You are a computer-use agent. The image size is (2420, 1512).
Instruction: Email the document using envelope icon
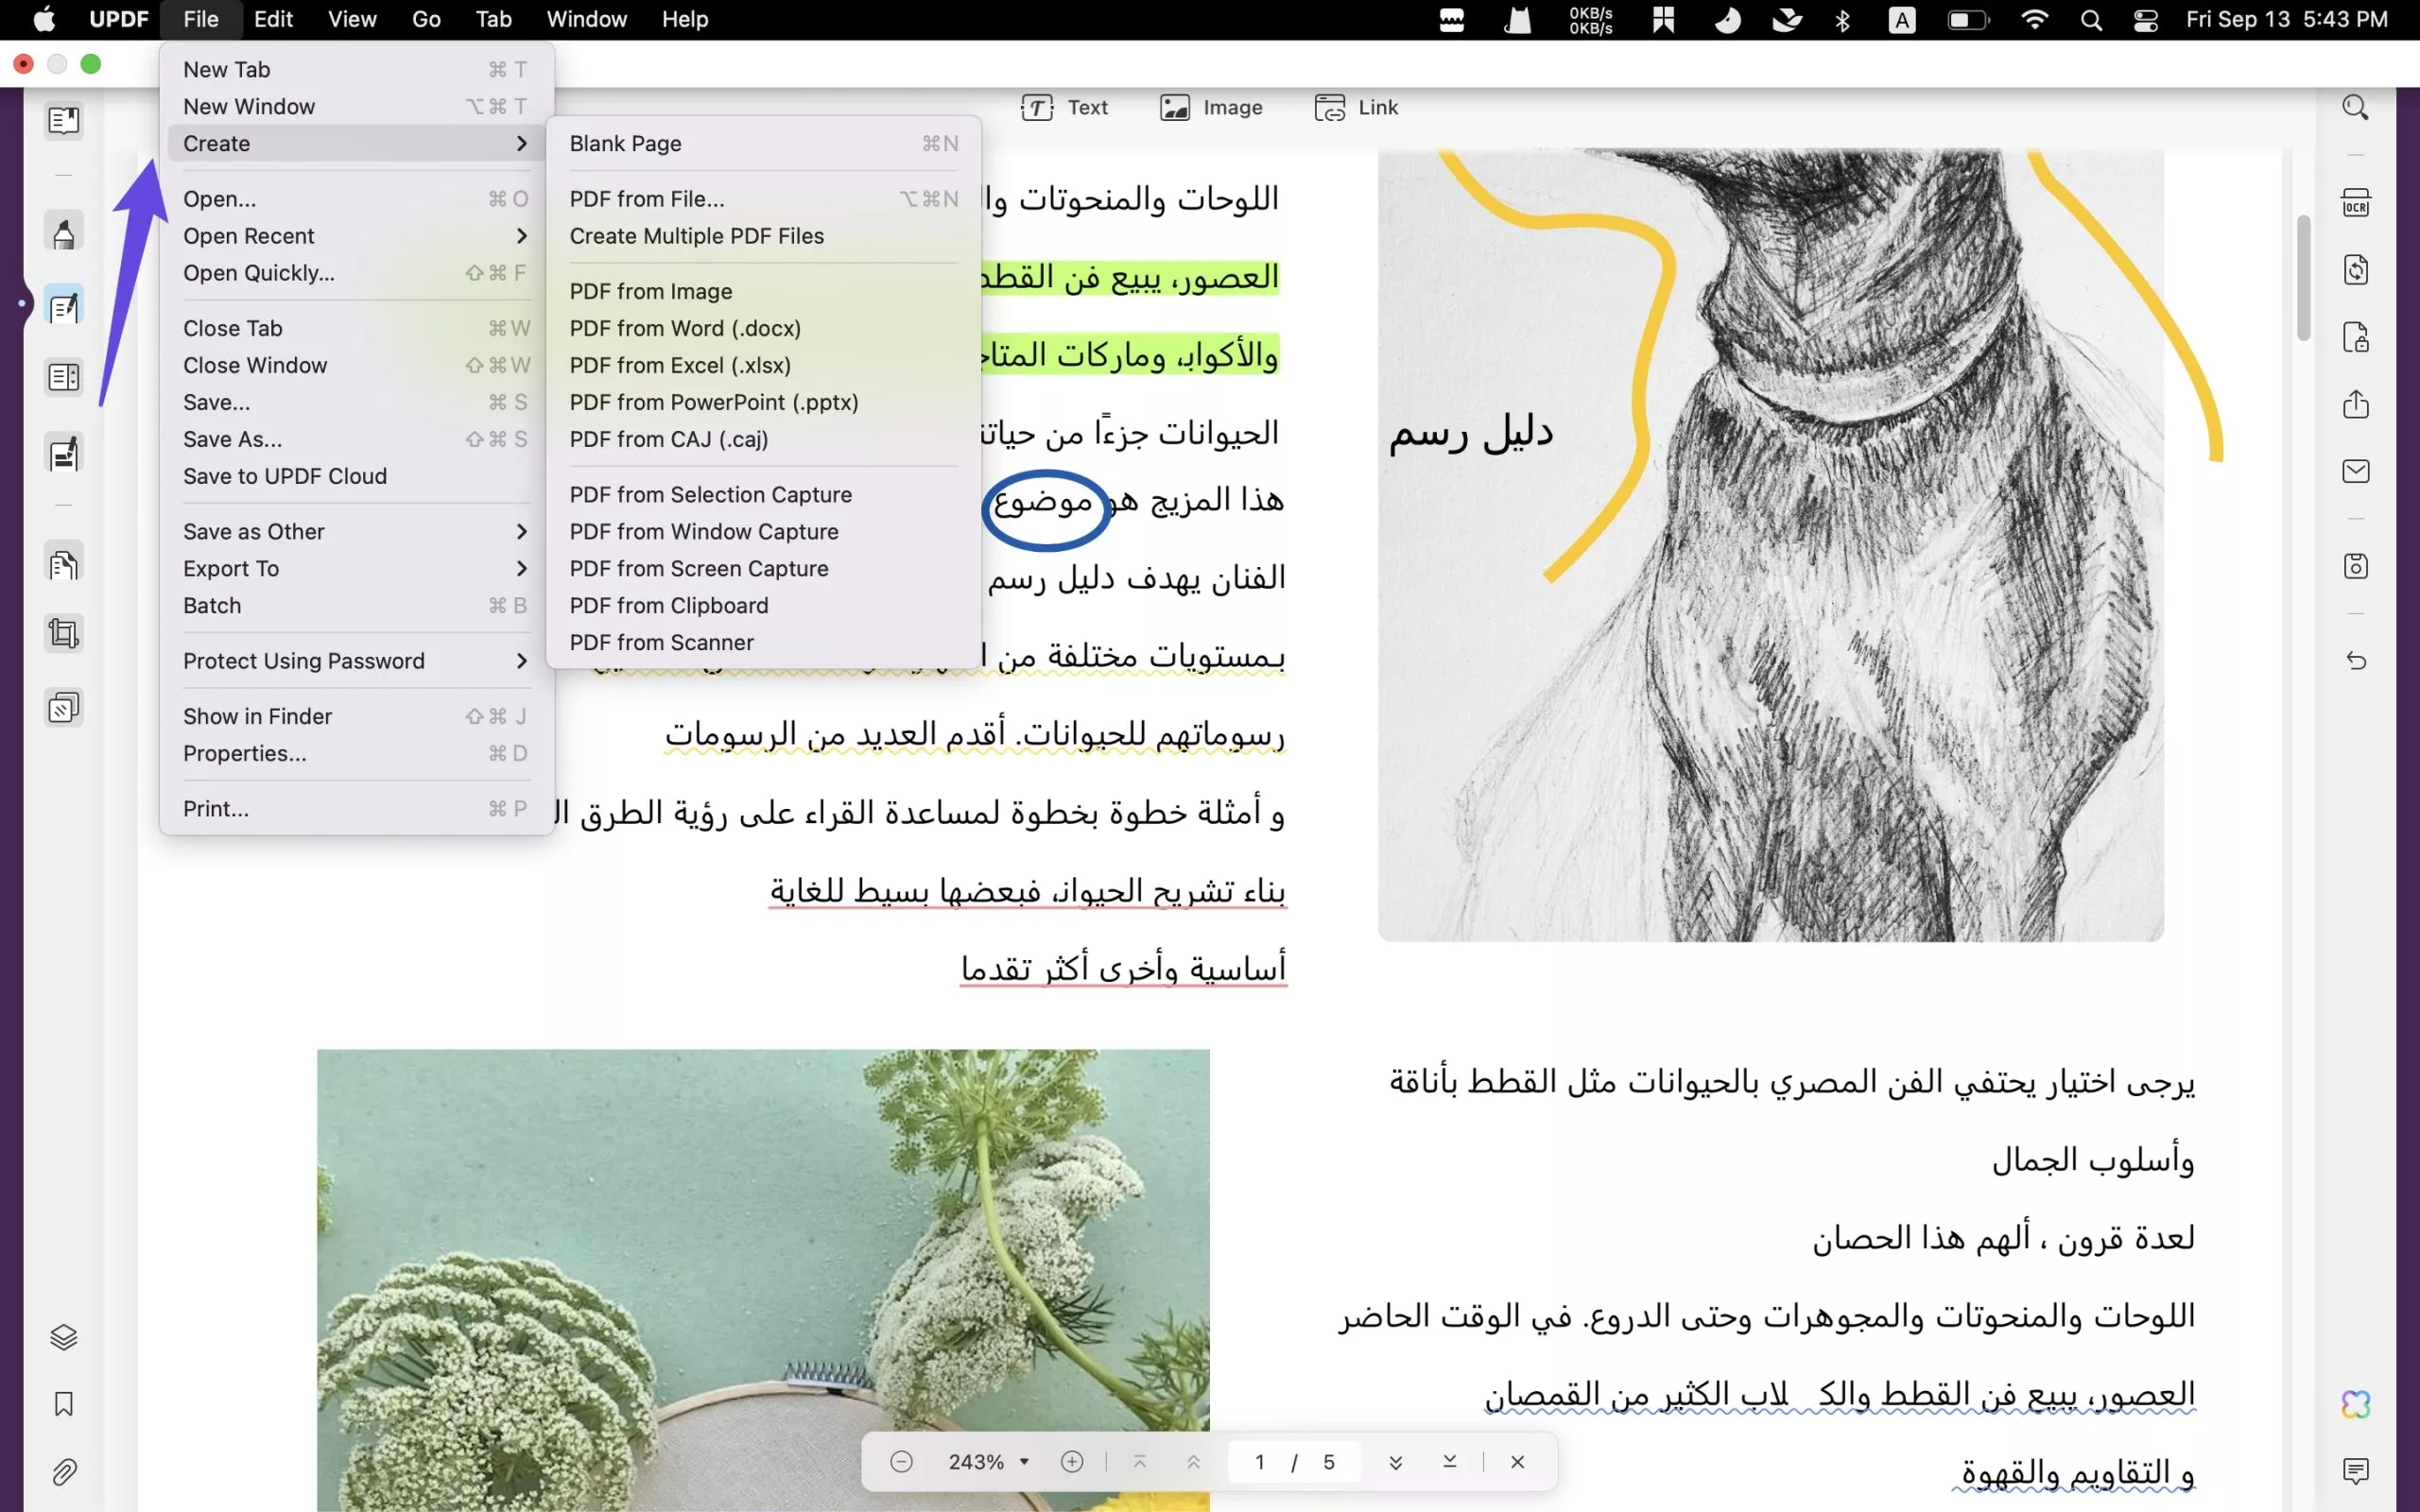click(x=2357, y=471)
